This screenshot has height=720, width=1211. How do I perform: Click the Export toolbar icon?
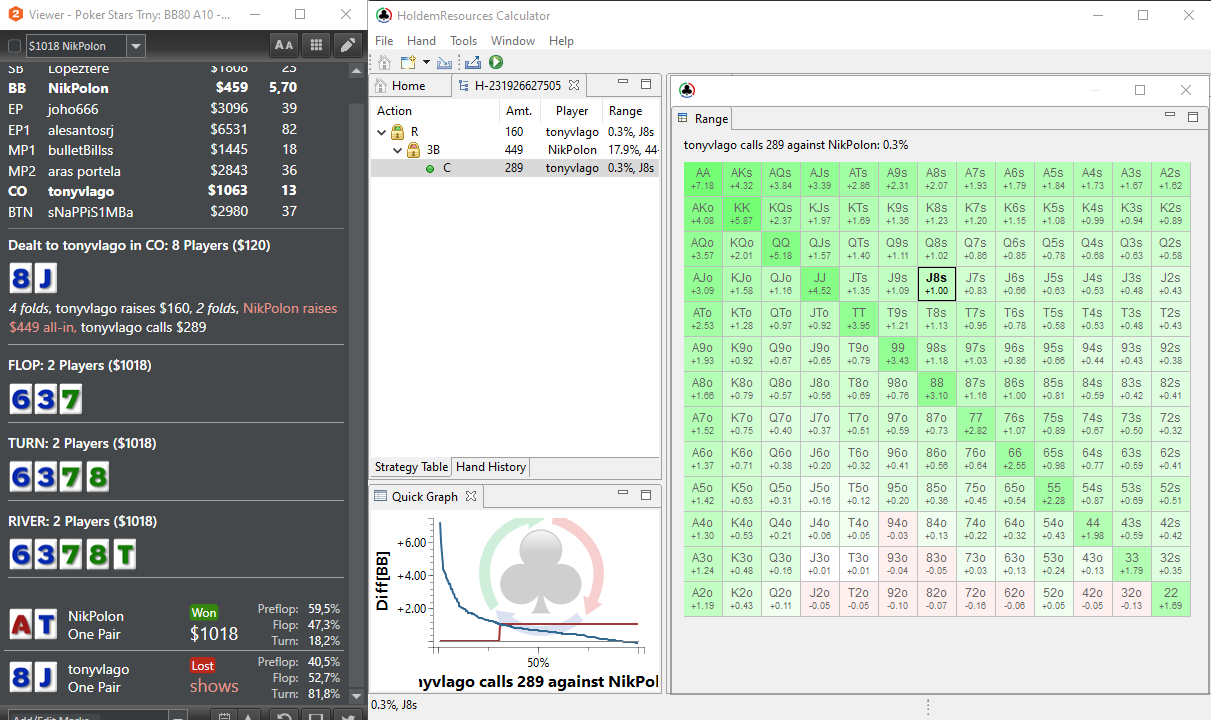(473, 63)
